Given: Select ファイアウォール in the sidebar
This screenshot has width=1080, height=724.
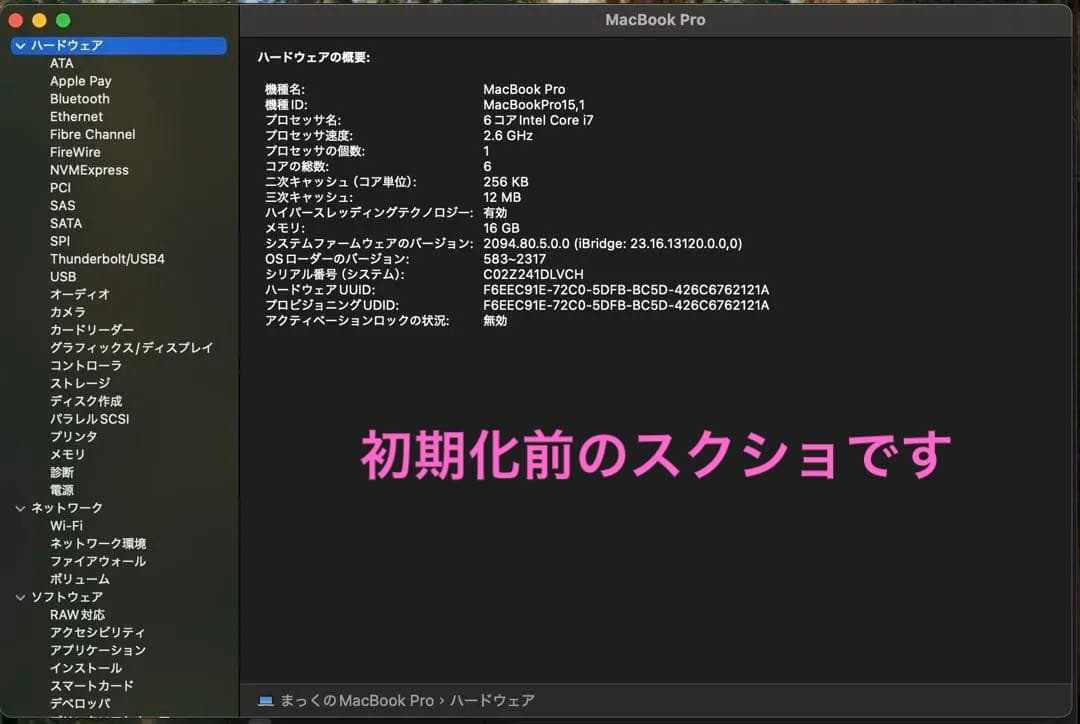Looking at the screenshot, I should pos(98,561).
